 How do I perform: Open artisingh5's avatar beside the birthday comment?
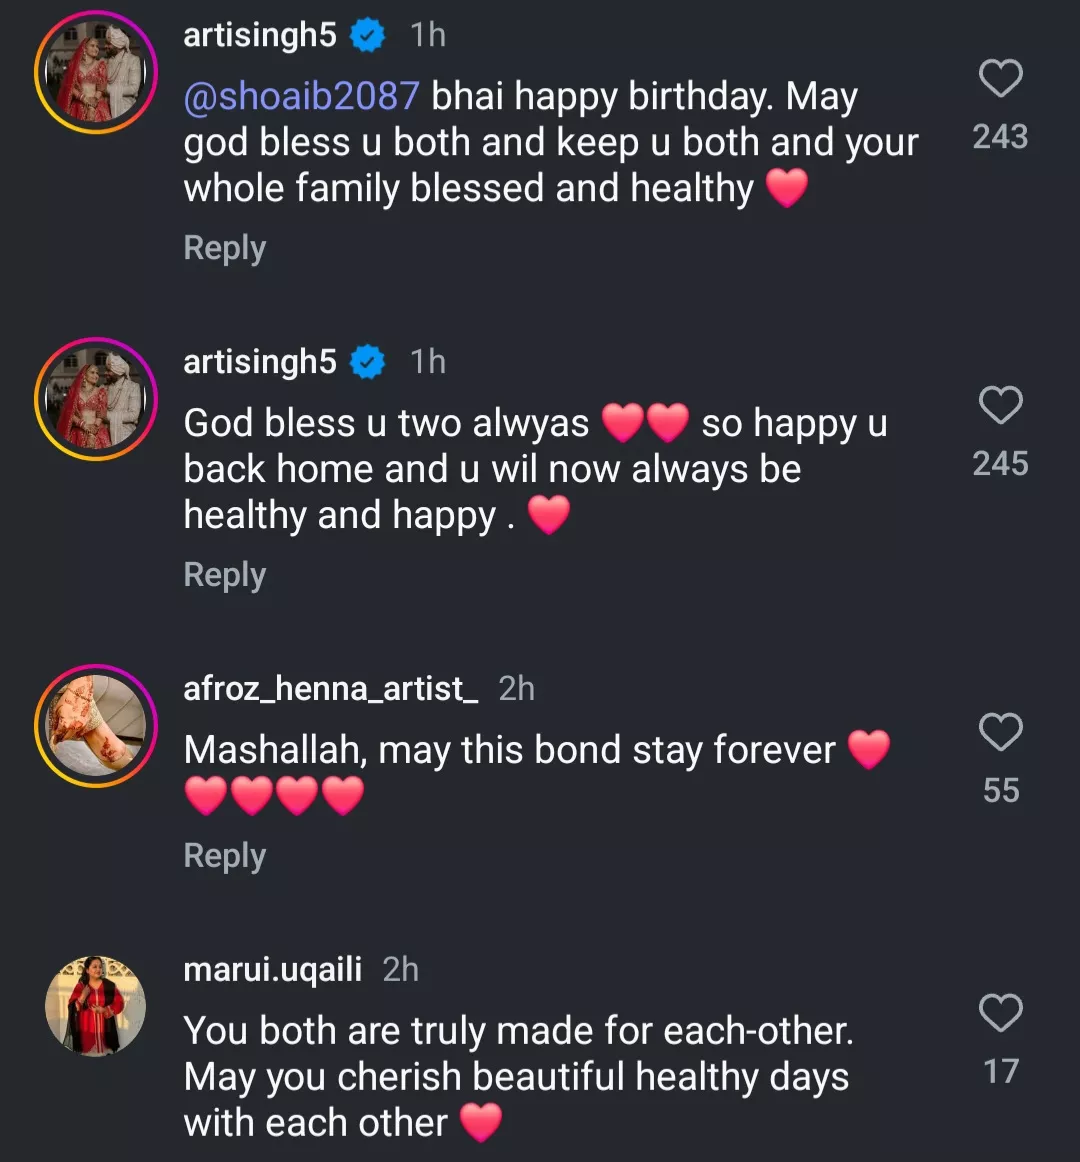96,72
